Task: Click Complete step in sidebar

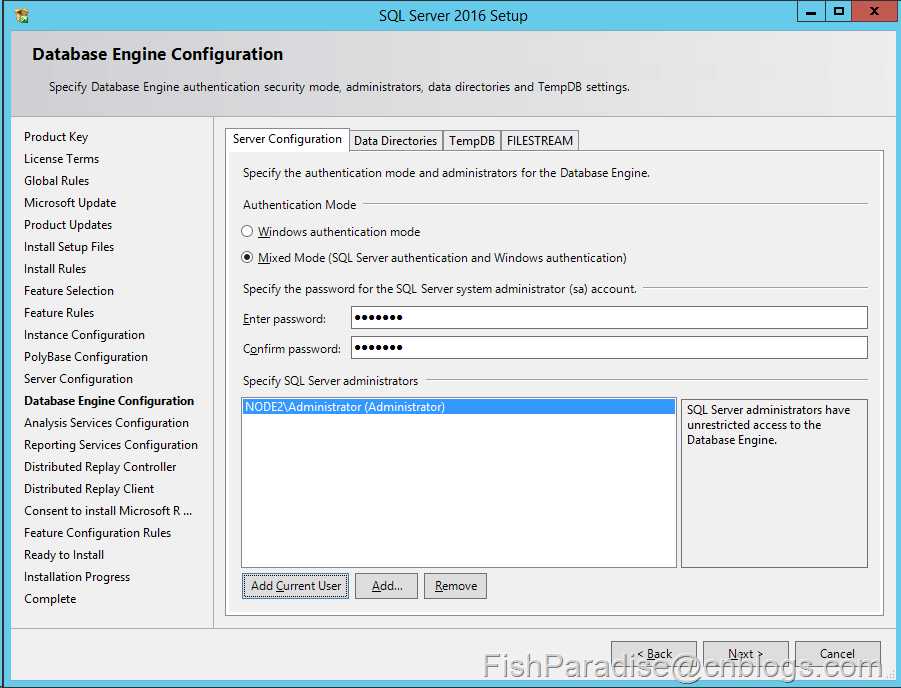Action: (x=50, y=599)
